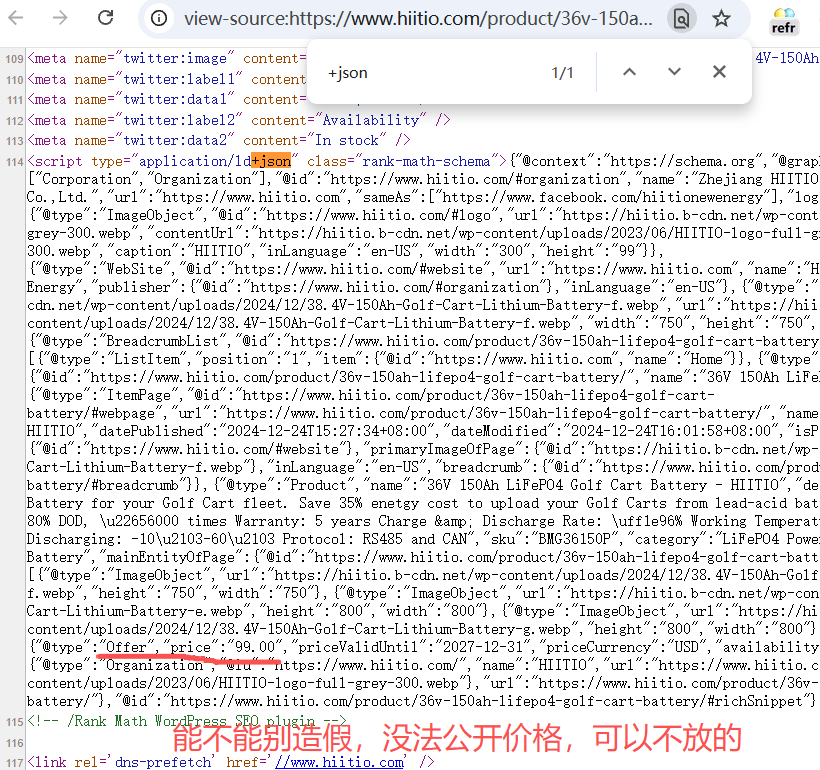Open the refr extension icon
This screenshot has width=820, height=770.
click(x=783, y=21)
